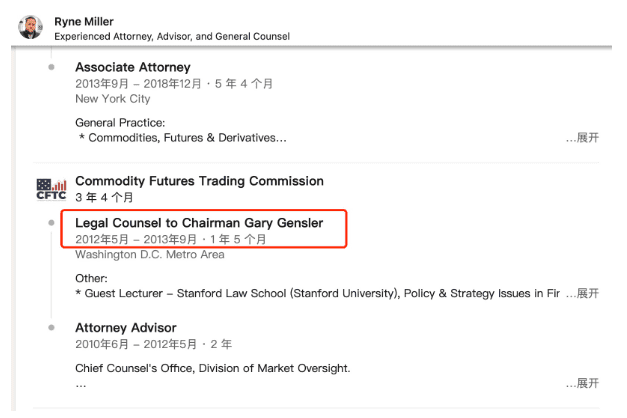Image resolution: width=627 pixels, height=418 pixels.
Task: Open Ryne Miller's profile name link
Action: tap(84, 21)
